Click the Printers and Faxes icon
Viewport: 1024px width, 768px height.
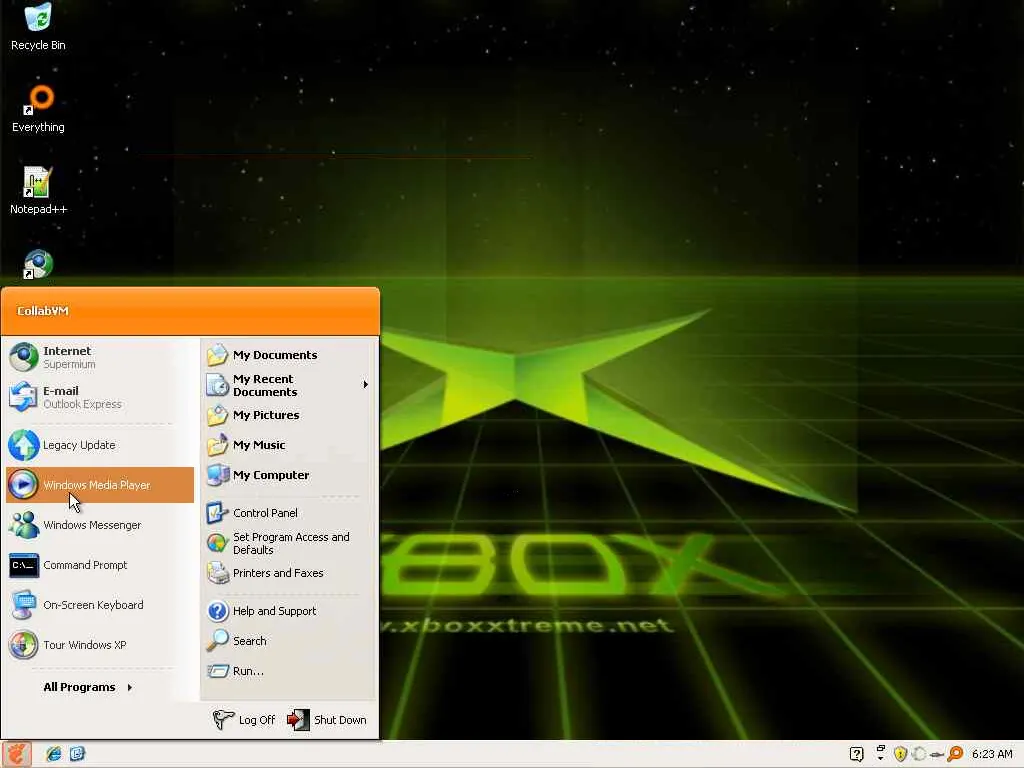coord(217,573)
